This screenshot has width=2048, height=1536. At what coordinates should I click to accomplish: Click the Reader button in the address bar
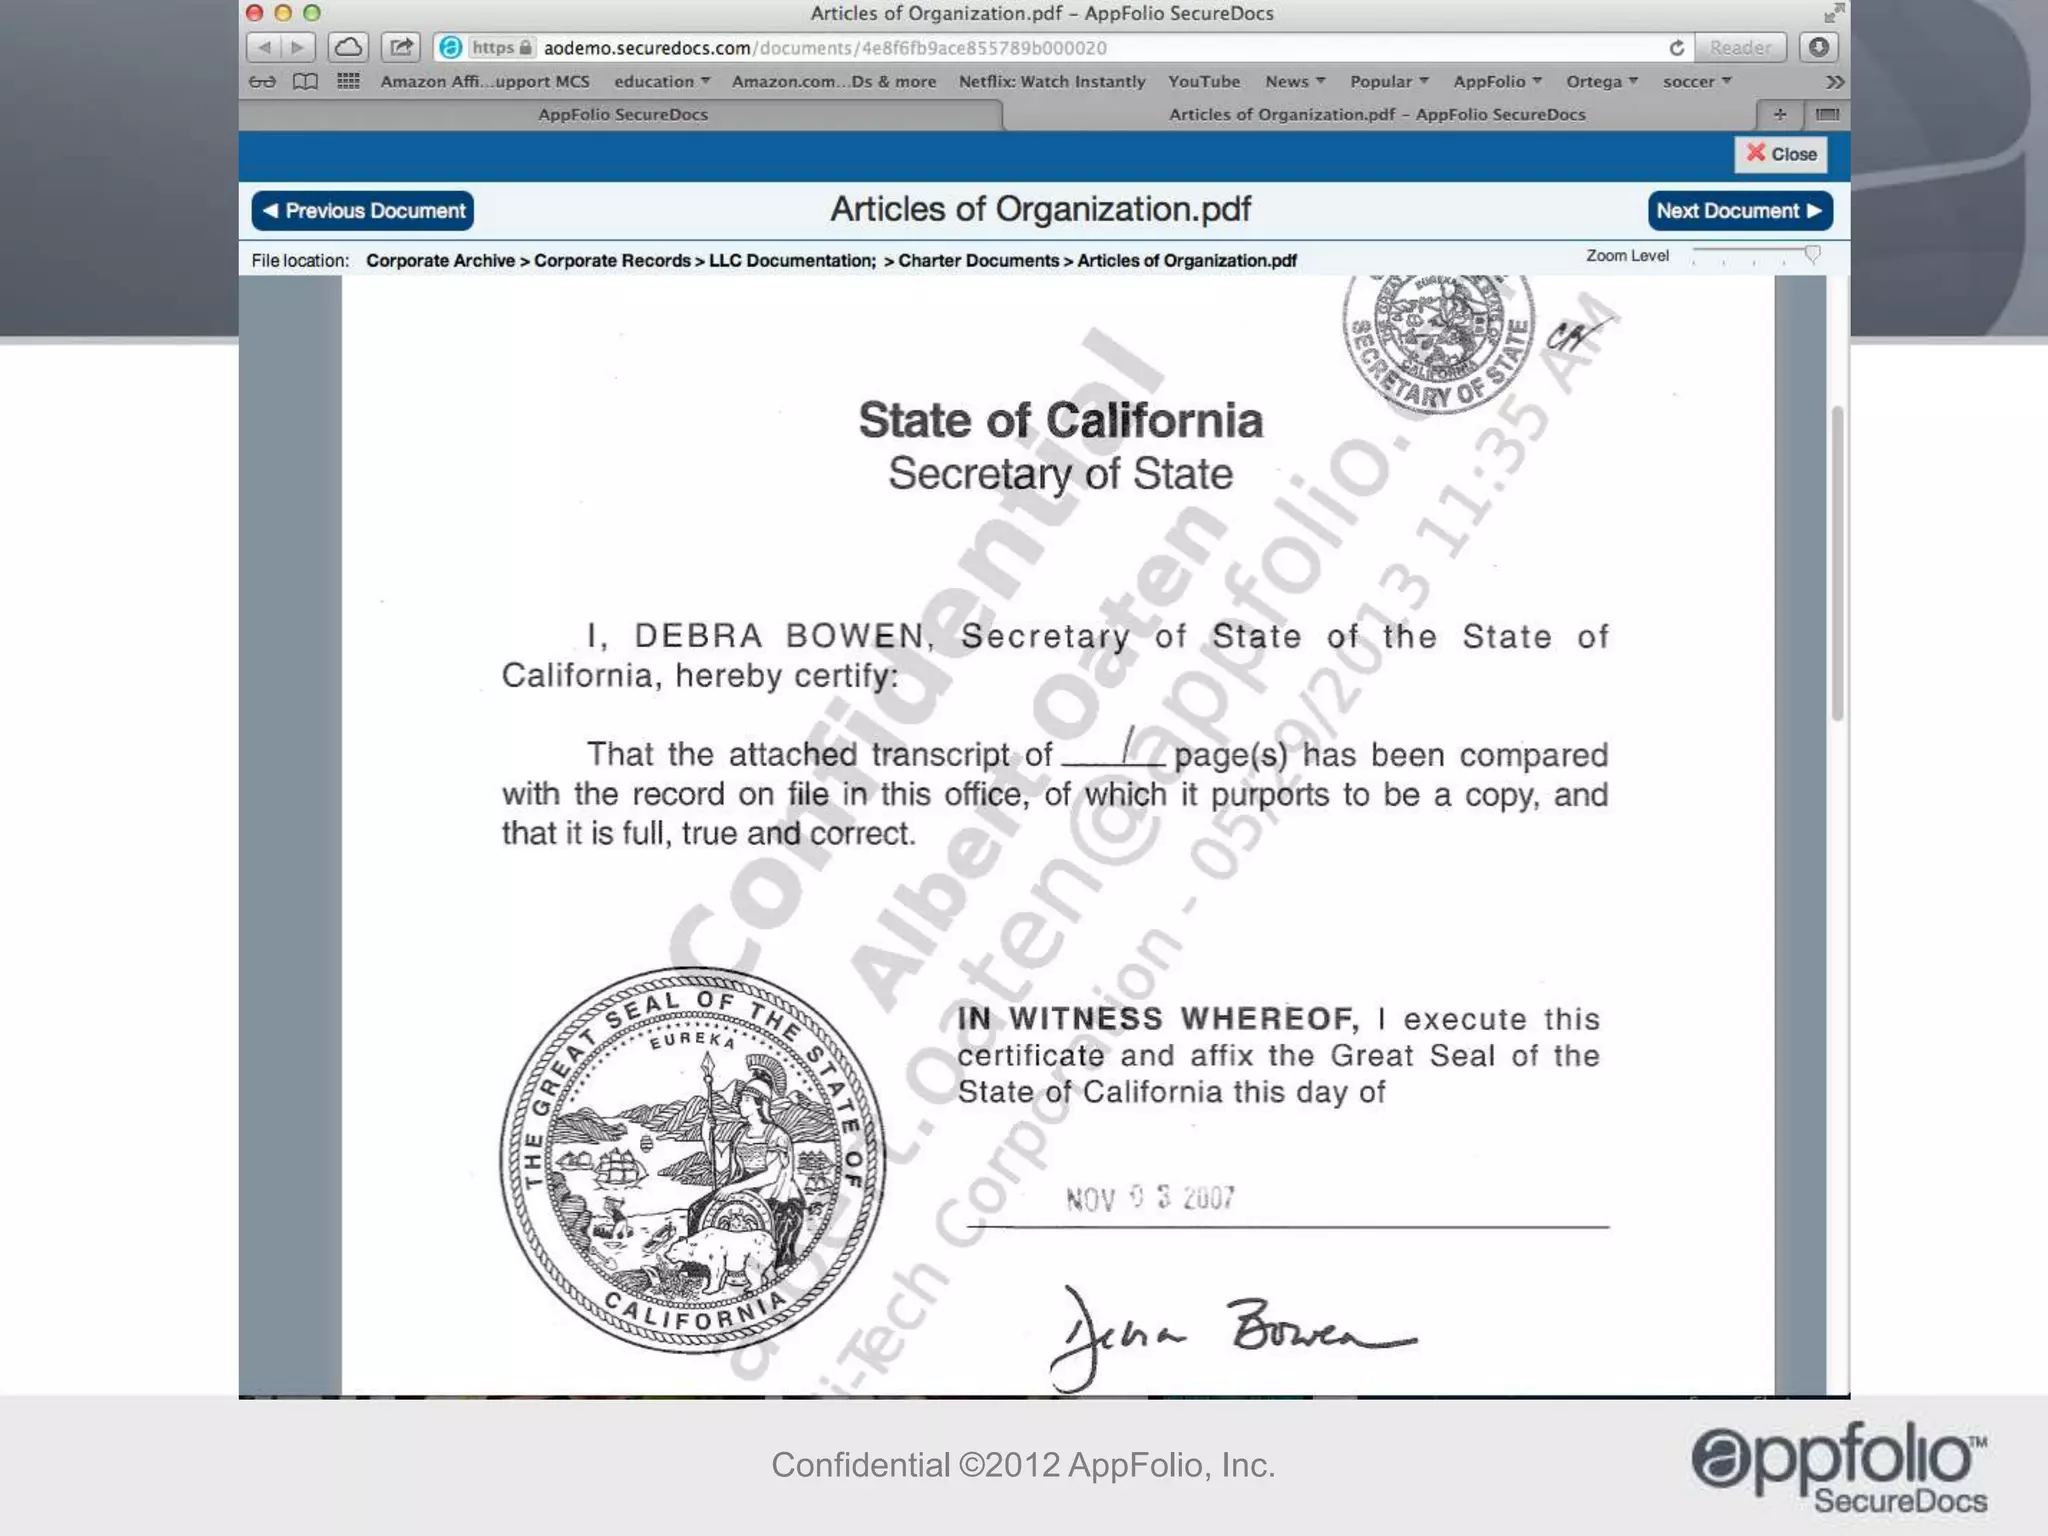tap(1739, 47)
